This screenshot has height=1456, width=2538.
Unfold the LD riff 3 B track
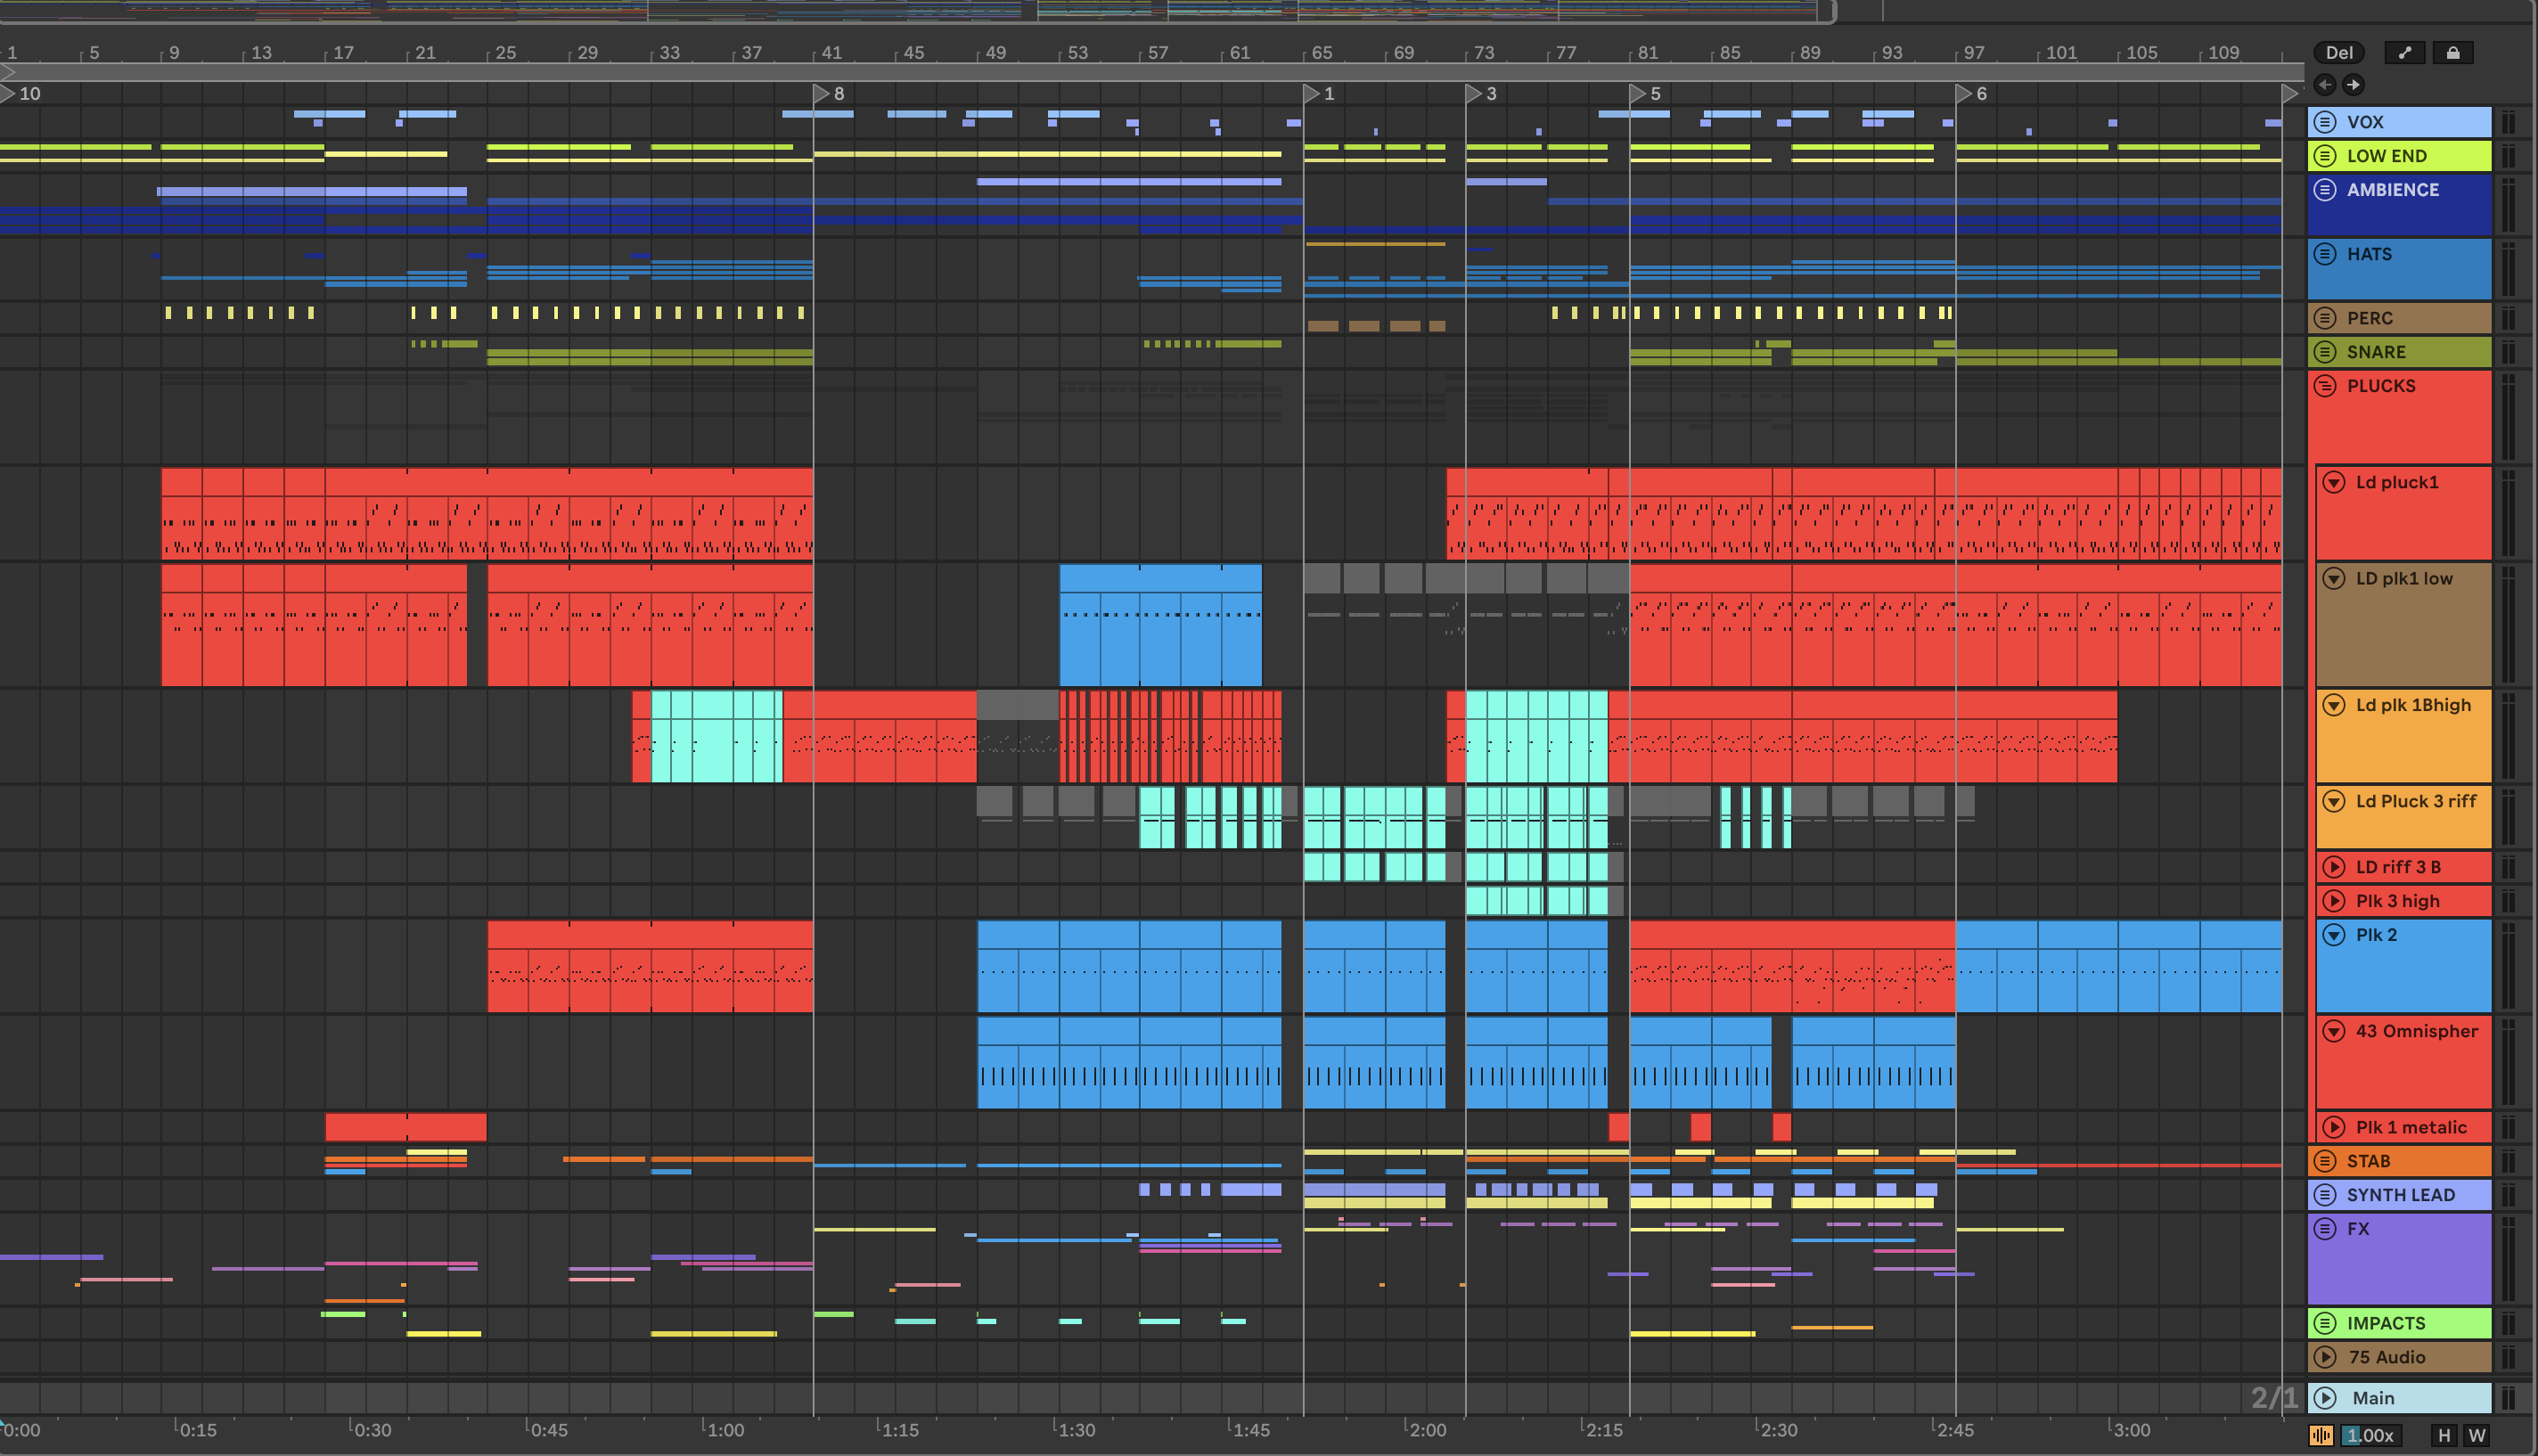click(x=2333, y=867)
